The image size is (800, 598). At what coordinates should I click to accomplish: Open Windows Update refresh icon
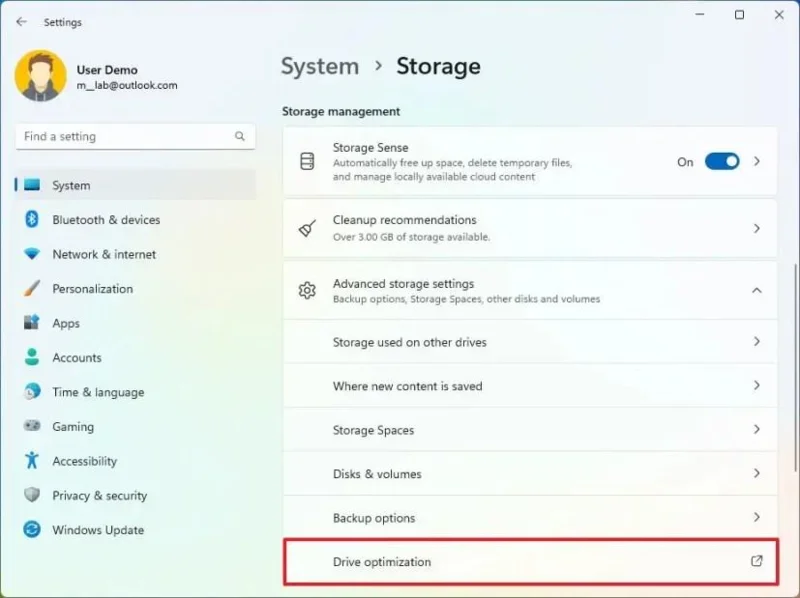[x=32, y=529]
